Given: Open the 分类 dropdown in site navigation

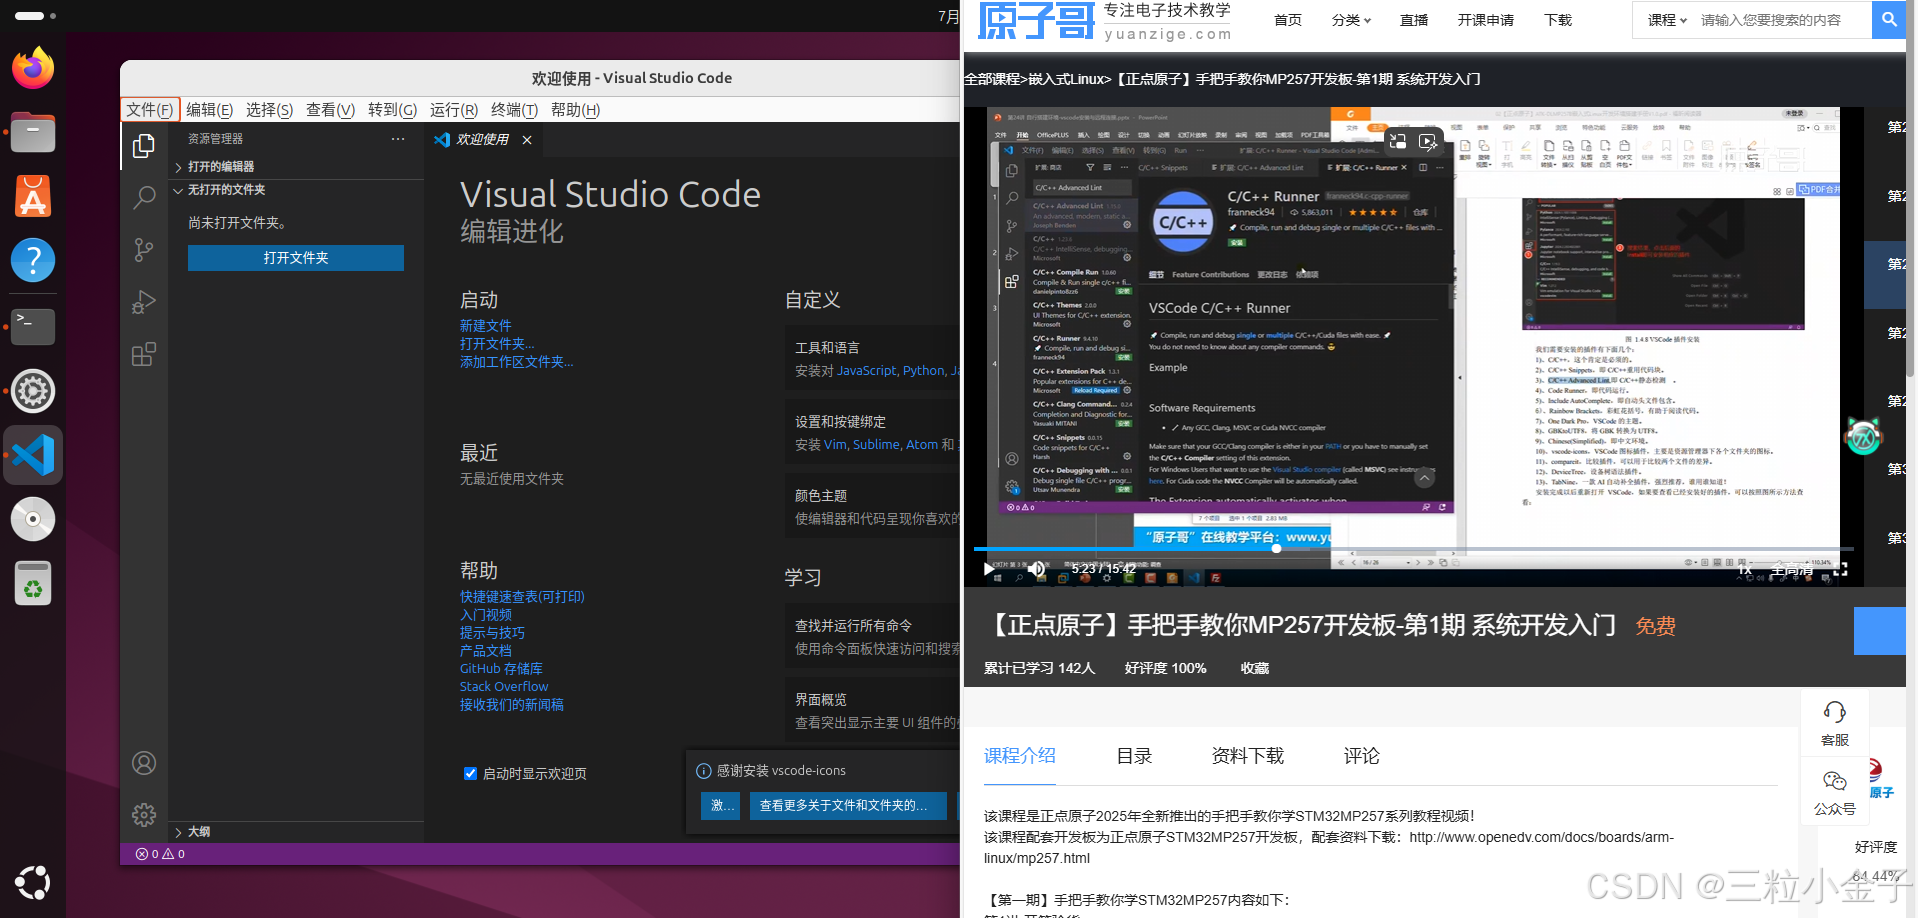Looking at the screenshot, I should click(1351, 20).
